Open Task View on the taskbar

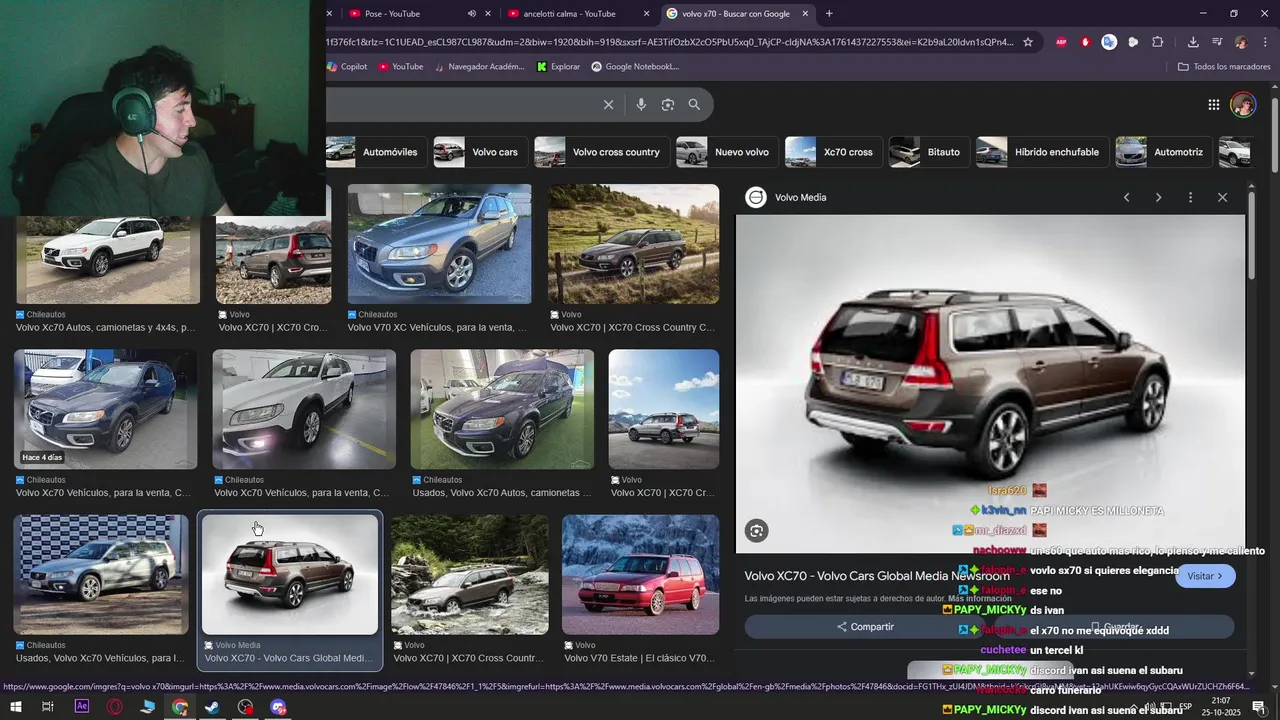click(x=47, y=707)
